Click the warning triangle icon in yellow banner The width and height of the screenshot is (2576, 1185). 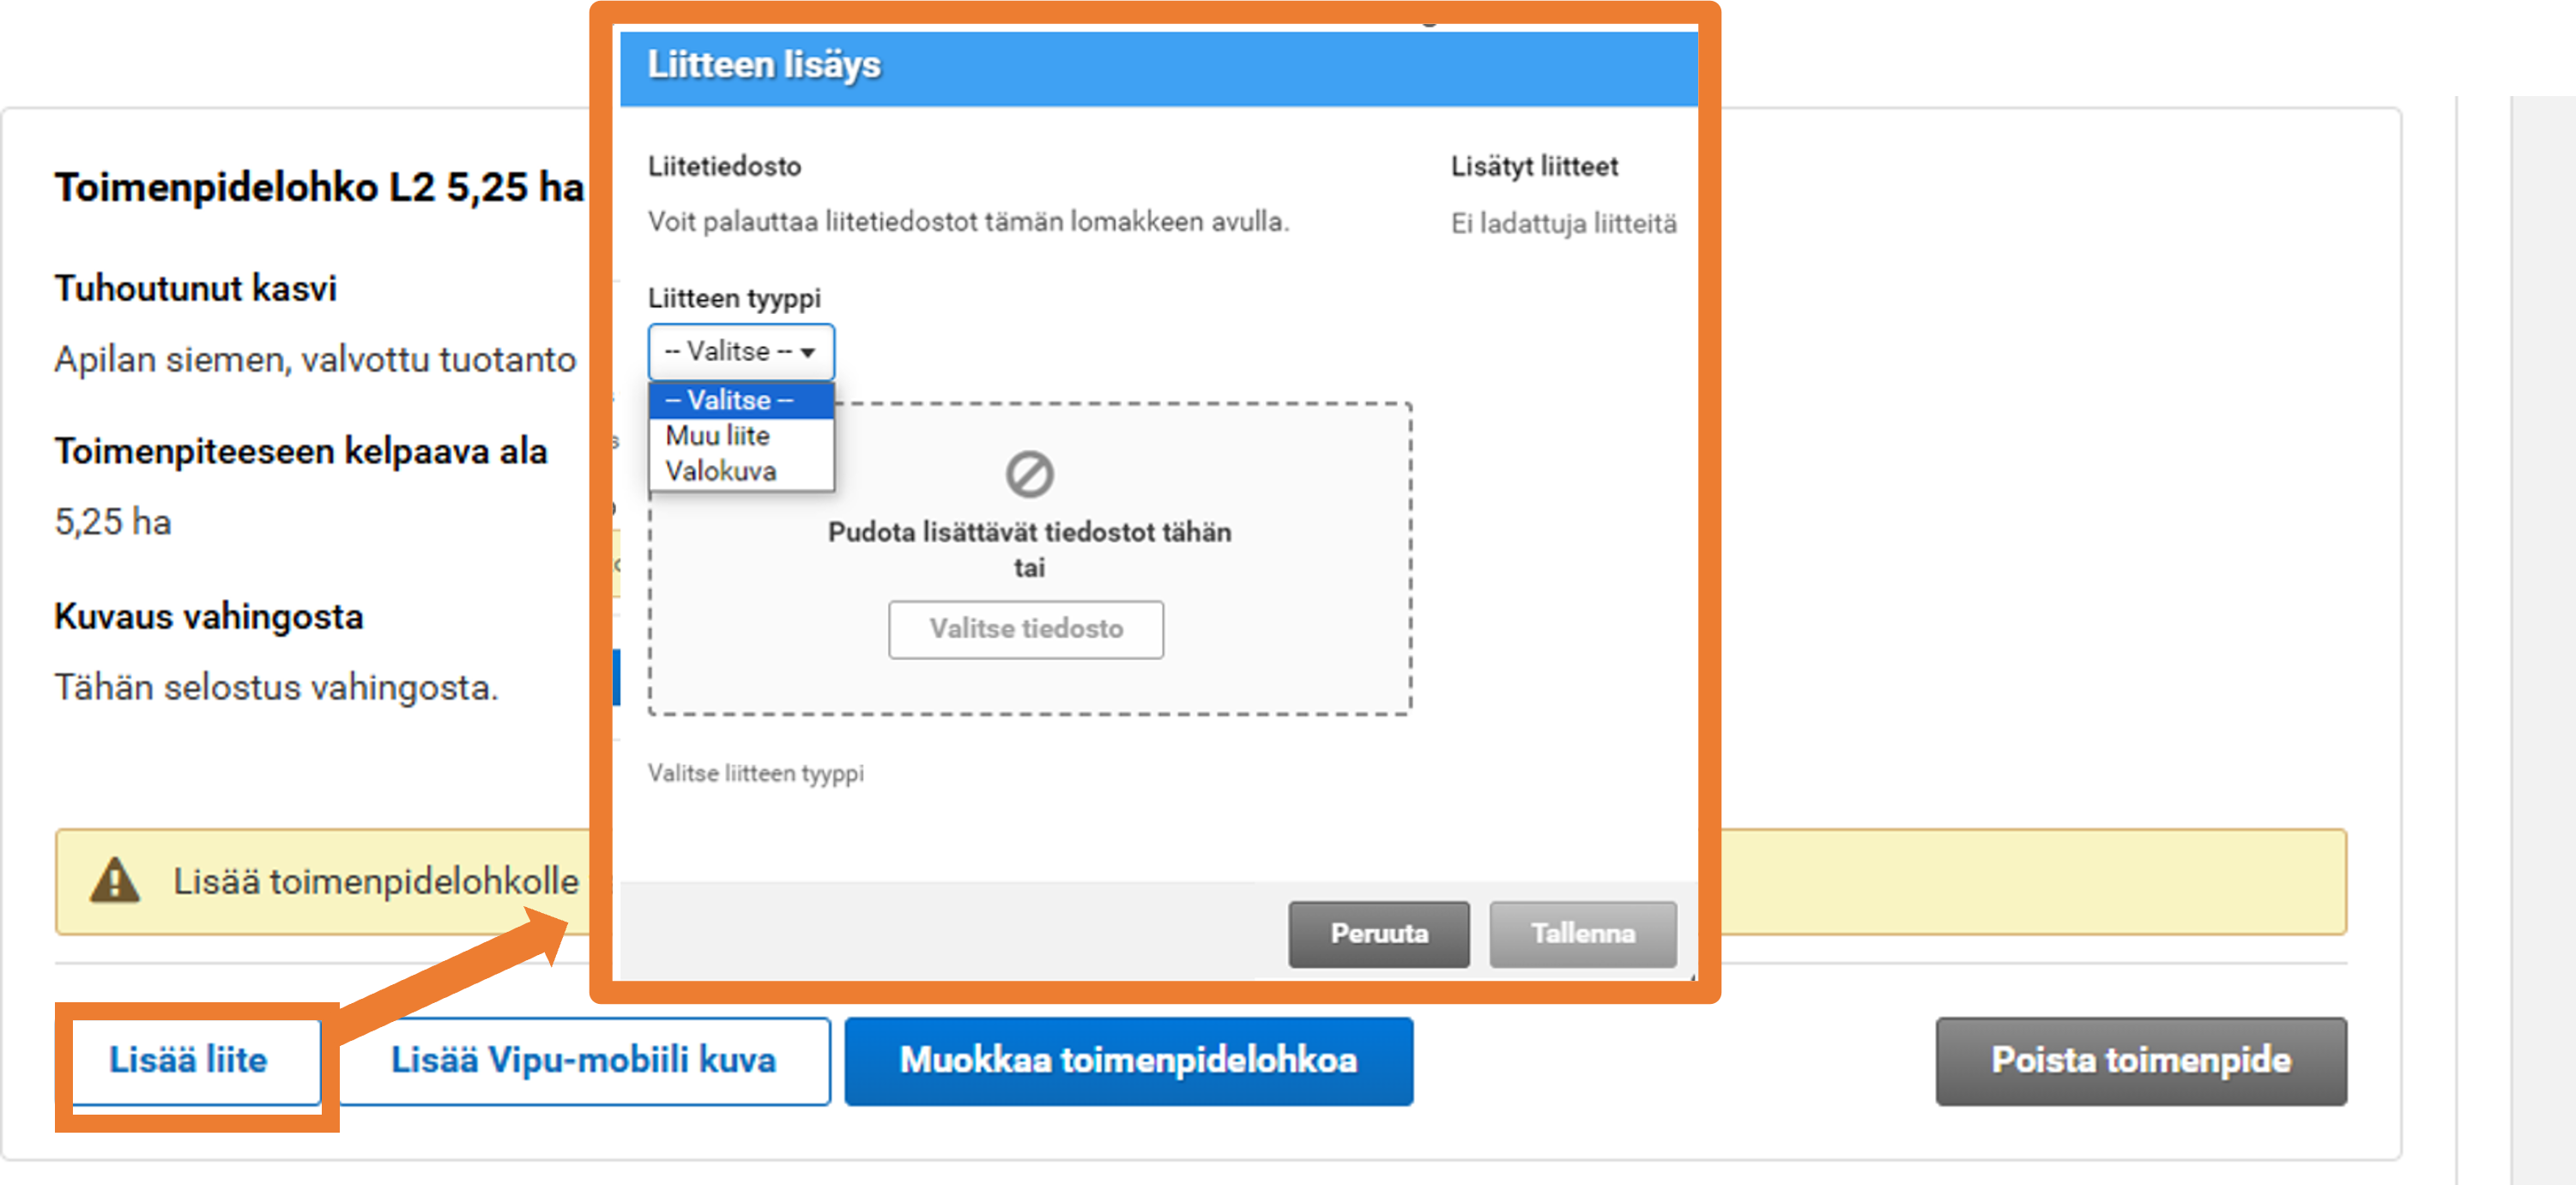115,881
